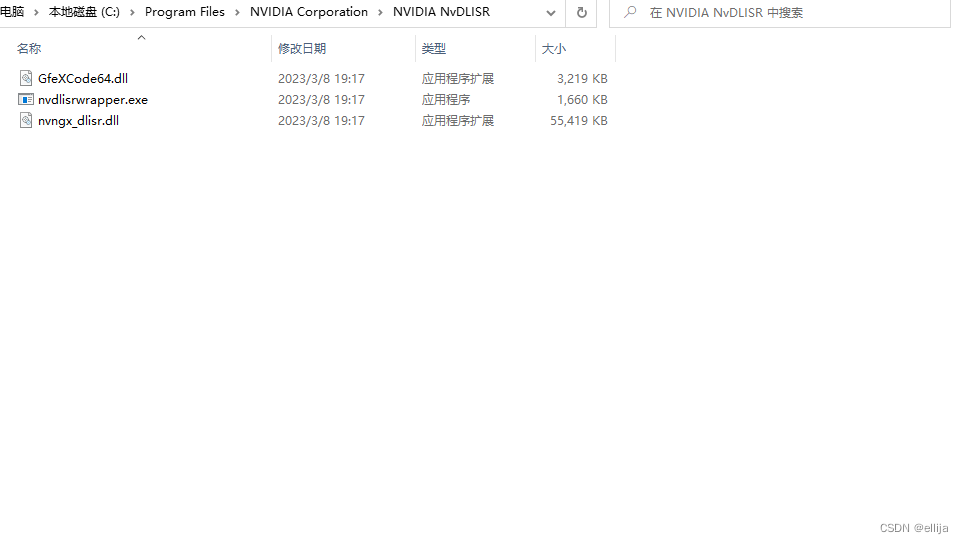Expand chevron after Program Files breadcrumb

point(237,12)
